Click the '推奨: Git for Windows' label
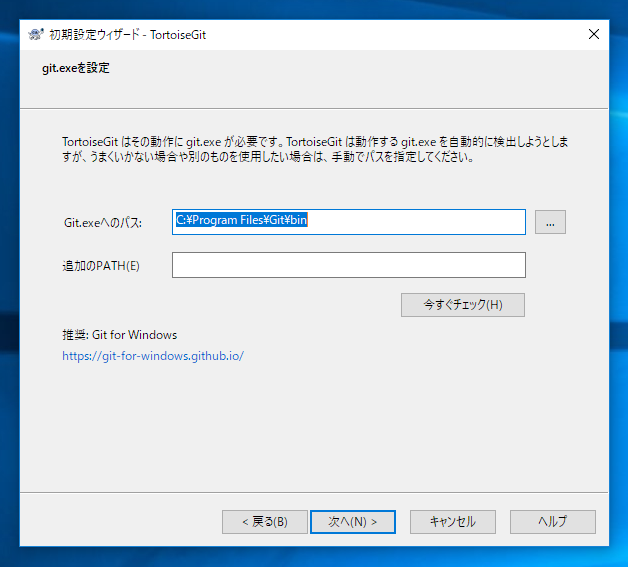 [x=119, y=335]
